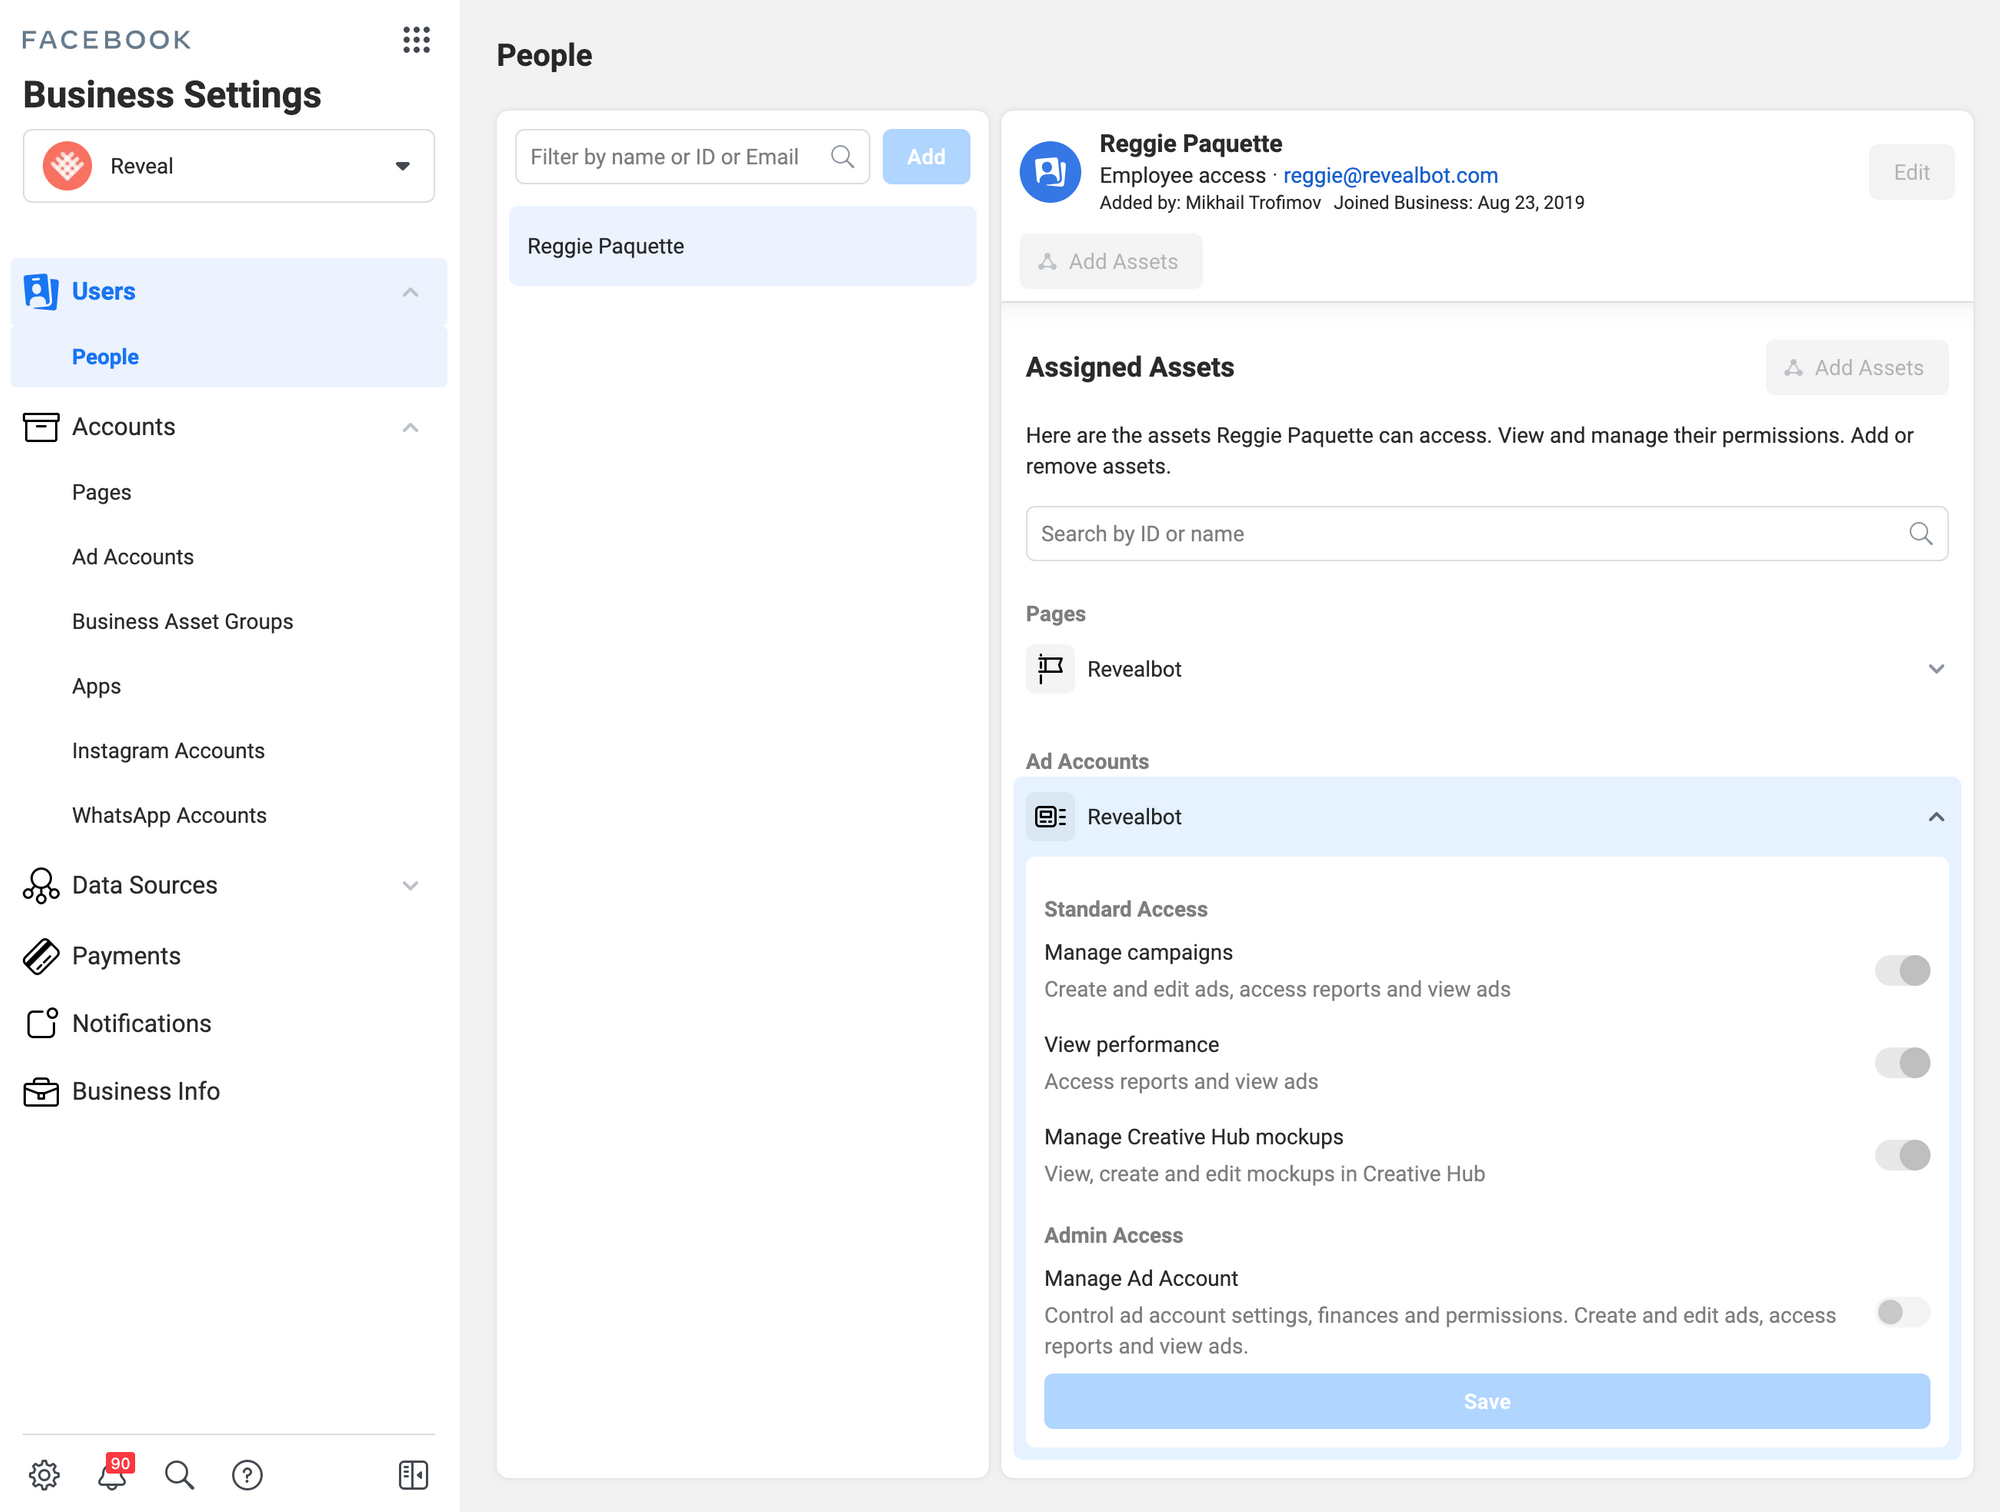The image size is (2000, 1512).
Task: Click the Notifications square icon
Action: pyautogui.click(x=42, y=1023)
